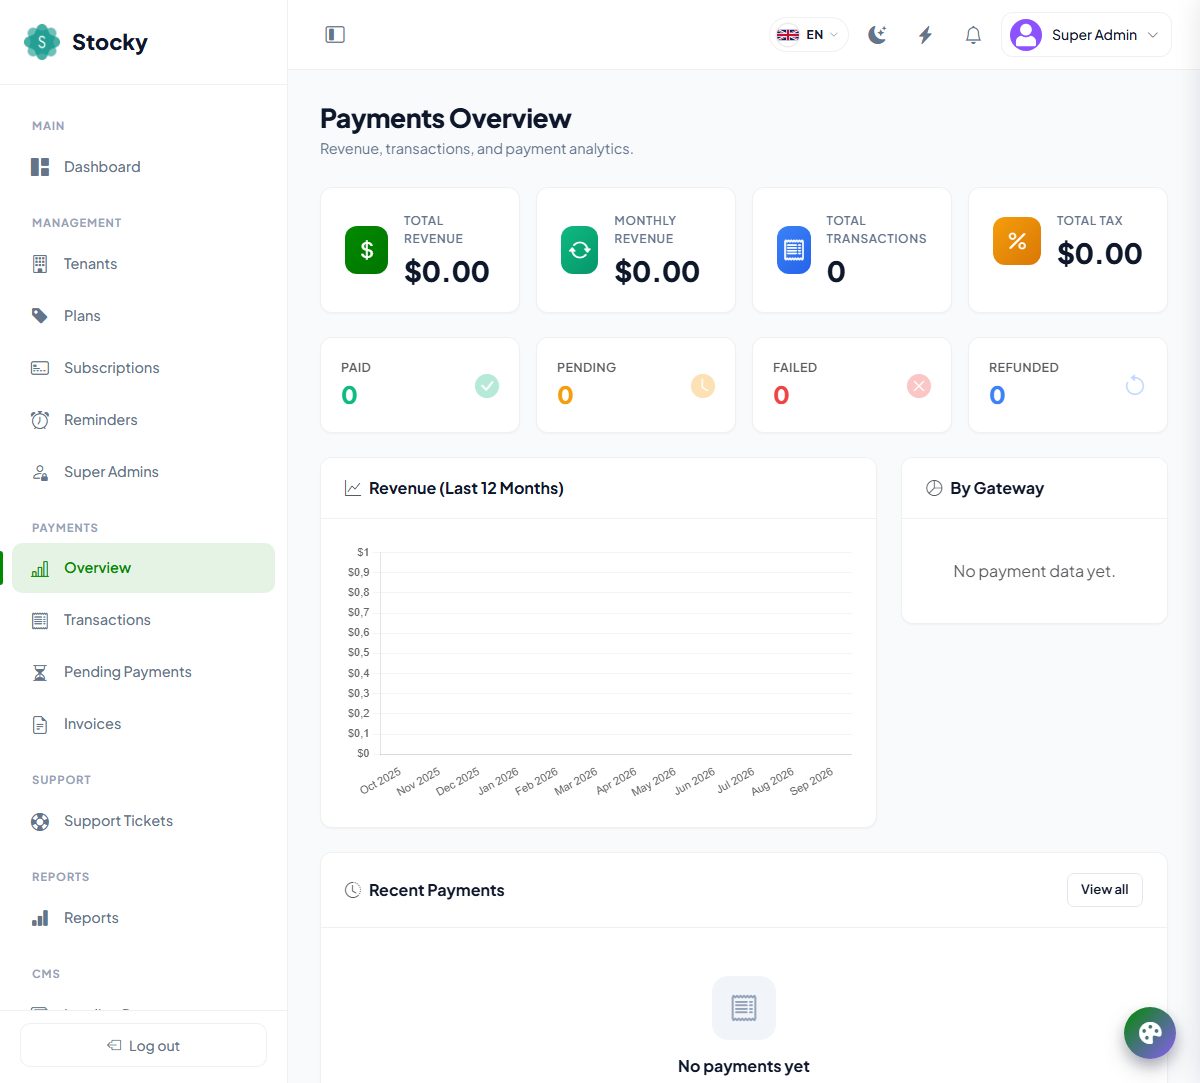The image size is (1200, 1083).
Task: Click the Failed status card
Action: tap(852, 385)
